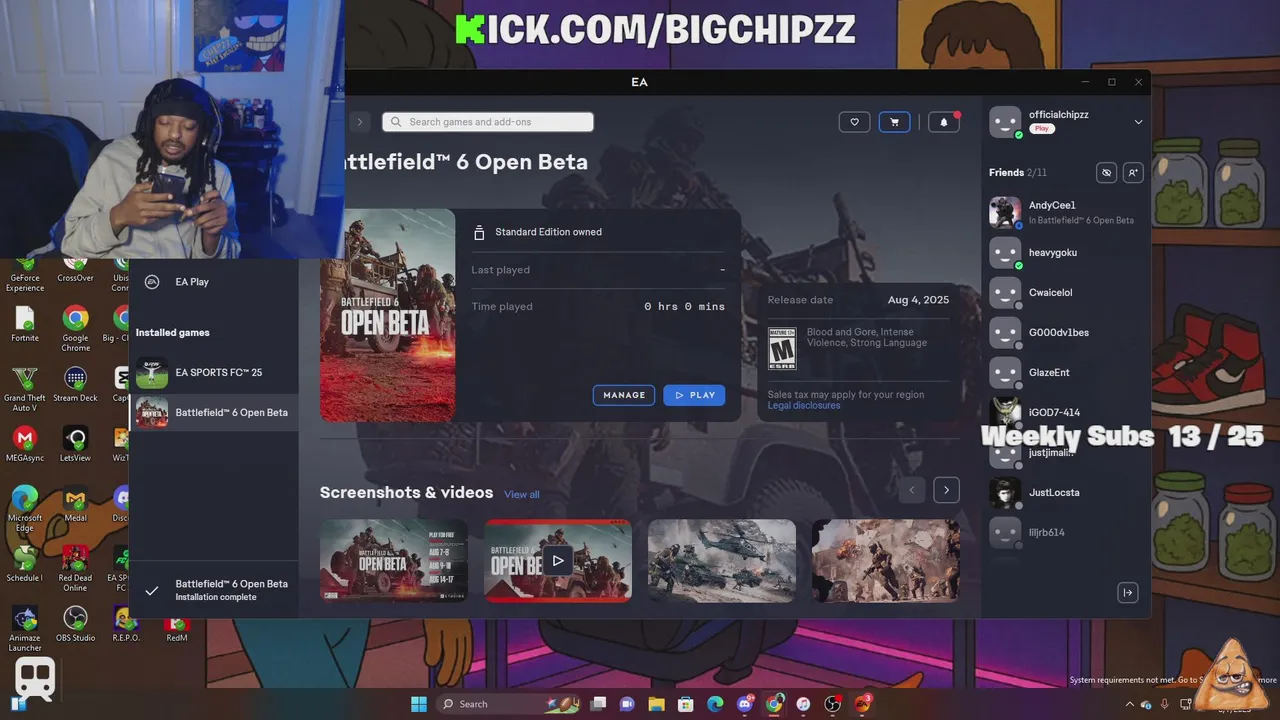Open Animaze Launcher desktop icon
The image size is (1280, 720).
[x=24, y=629]
